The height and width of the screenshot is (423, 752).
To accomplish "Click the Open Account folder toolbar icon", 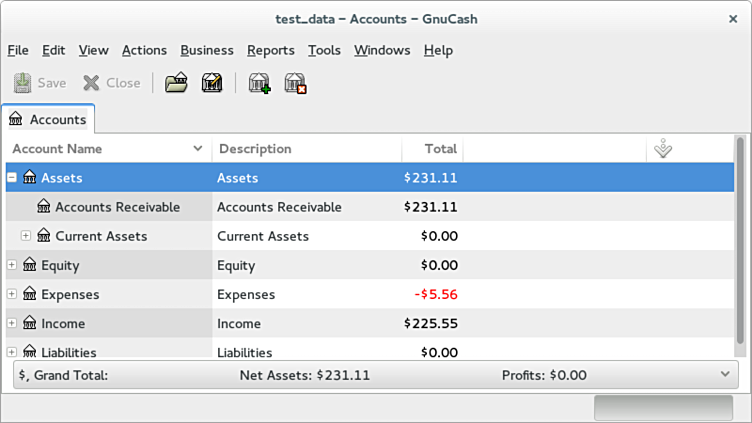I will point(176,83).
